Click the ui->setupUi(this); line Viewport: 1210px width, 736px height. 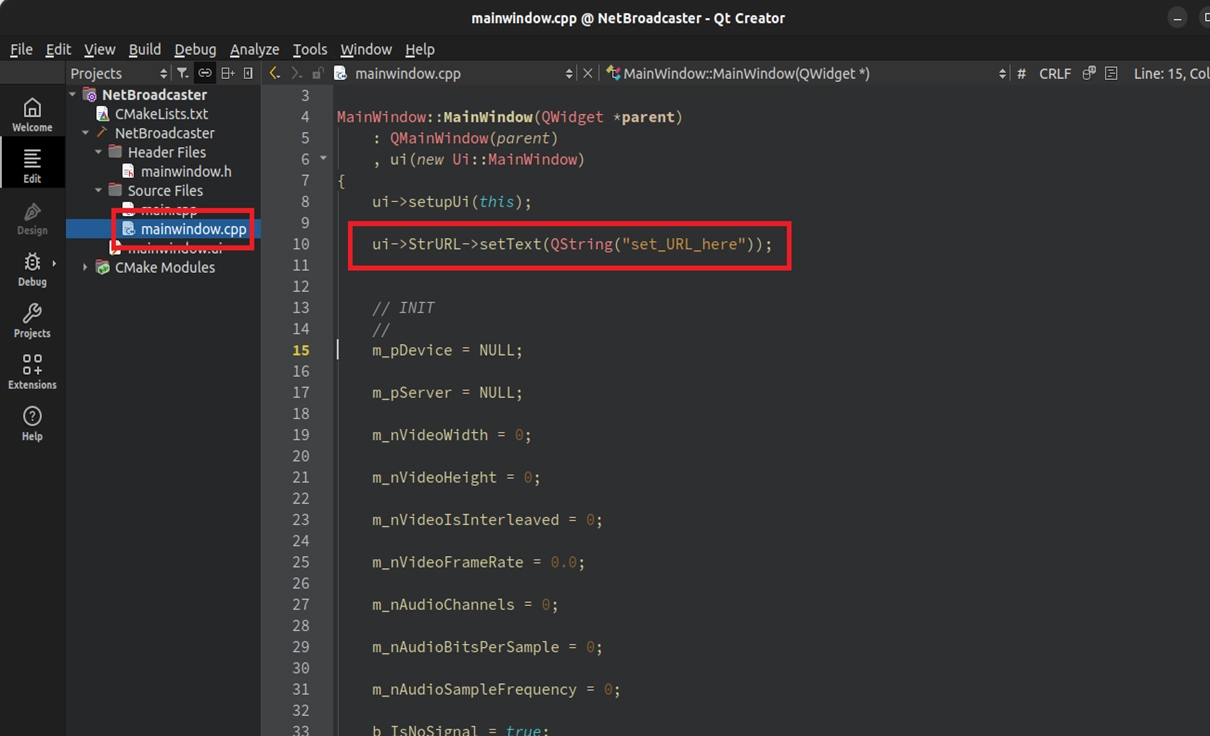[x=451, y=202]
